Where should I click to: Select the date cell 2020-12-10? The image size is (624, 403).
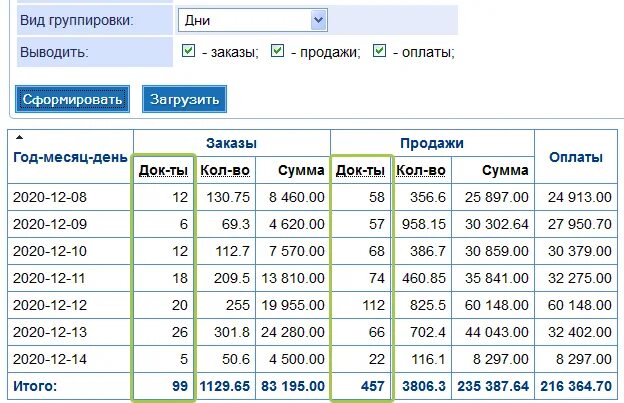(50, 251)
